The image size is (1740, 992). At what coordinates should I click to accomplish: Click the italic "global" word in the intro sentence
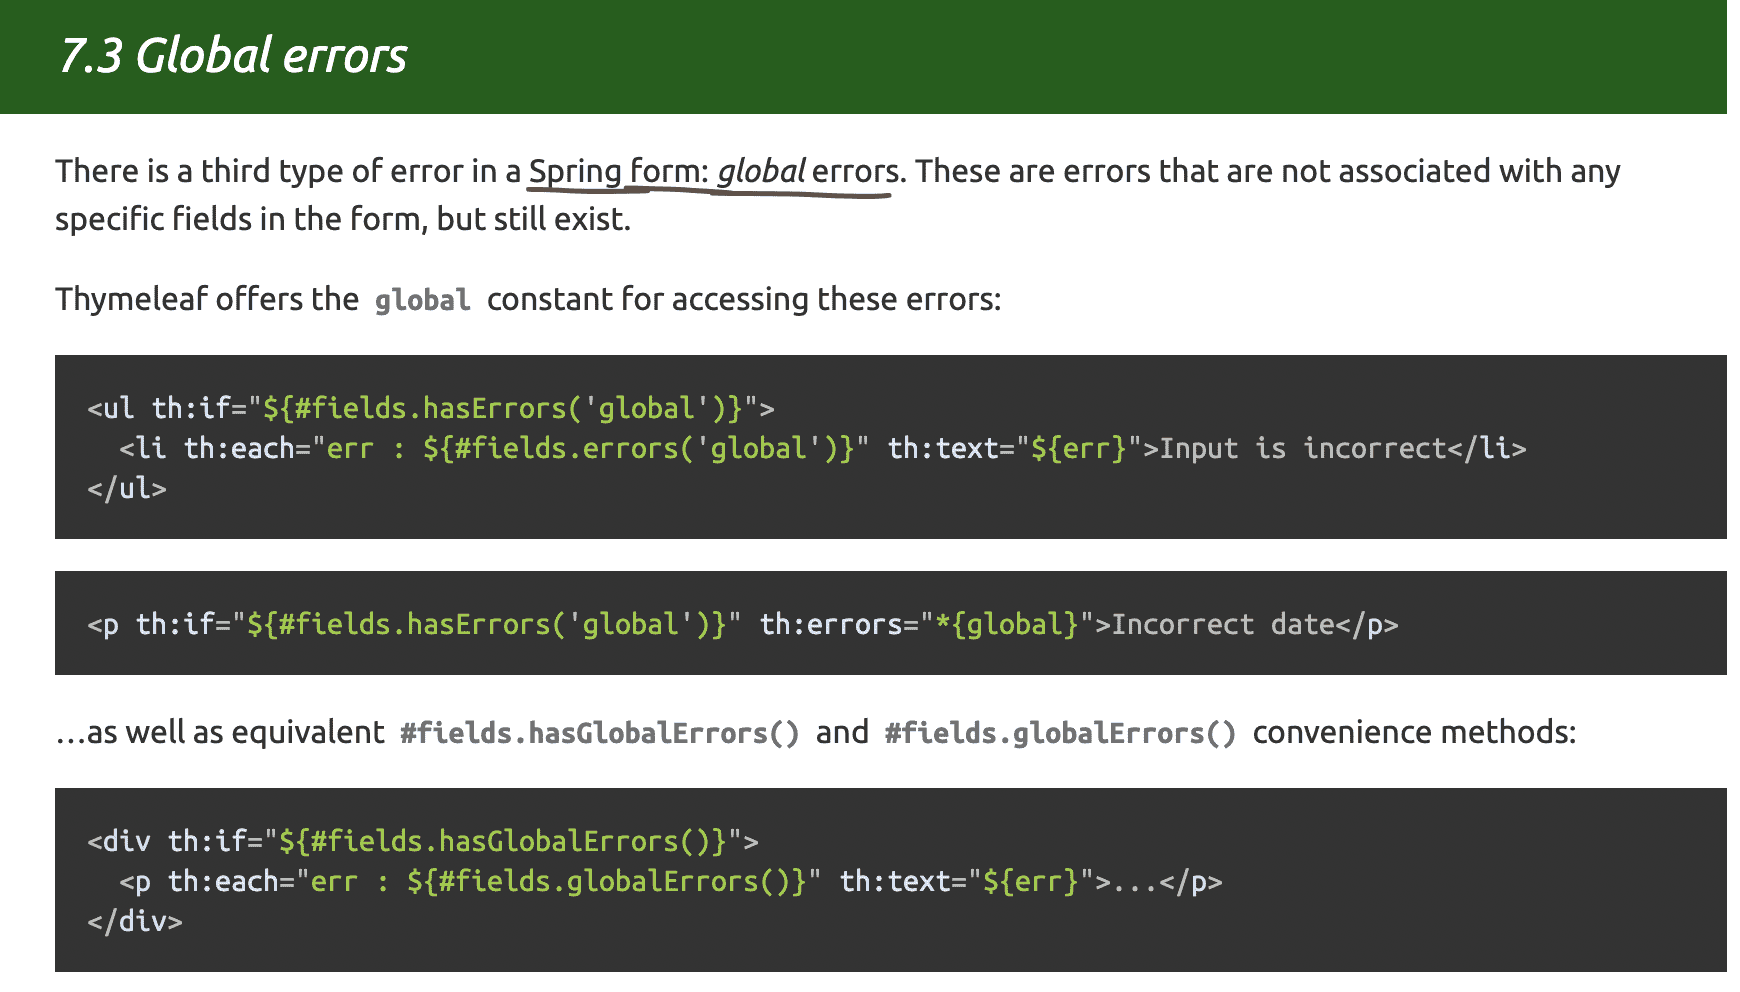point(761,172)
